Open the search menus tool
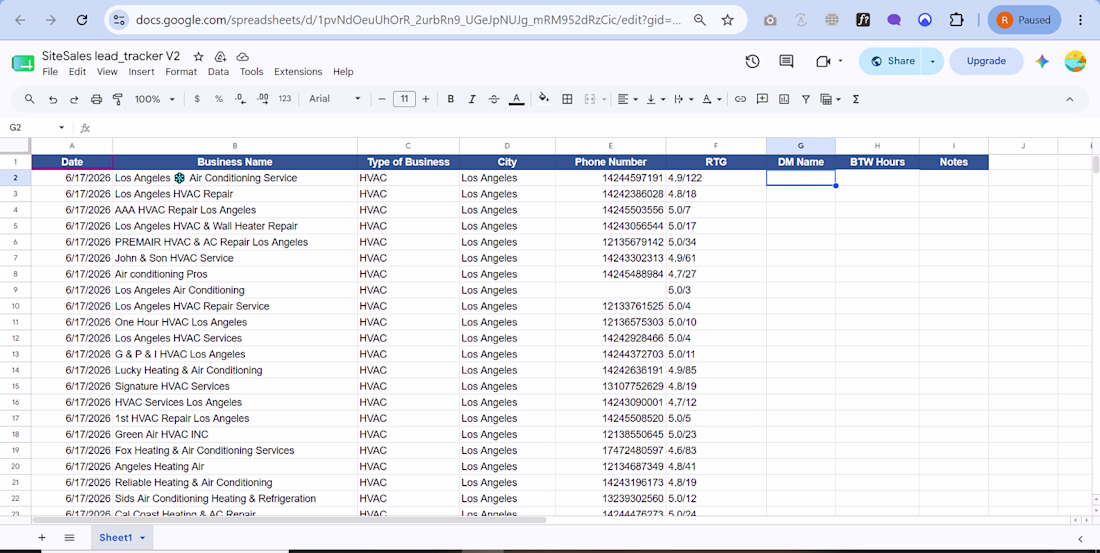Image resolution: width=1100 pixels, height=553 pixels. tap(29, 99)
